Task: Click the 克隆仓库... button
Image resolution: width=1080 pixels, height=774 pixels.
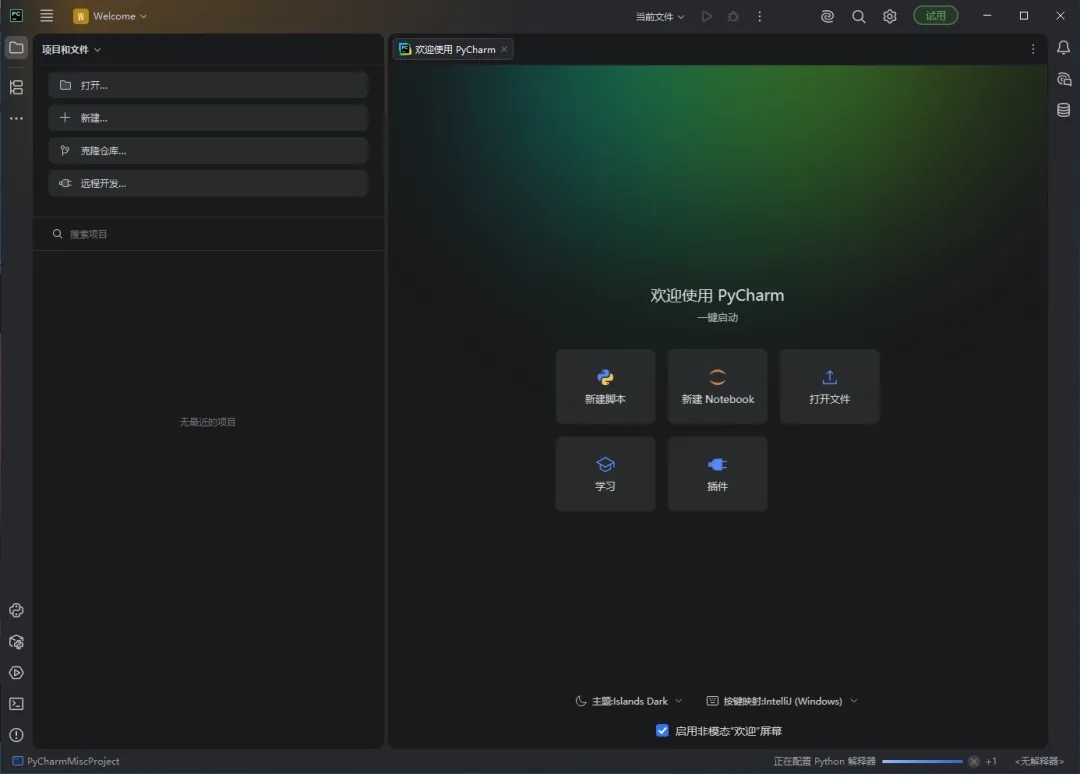Action: [208, 151]
